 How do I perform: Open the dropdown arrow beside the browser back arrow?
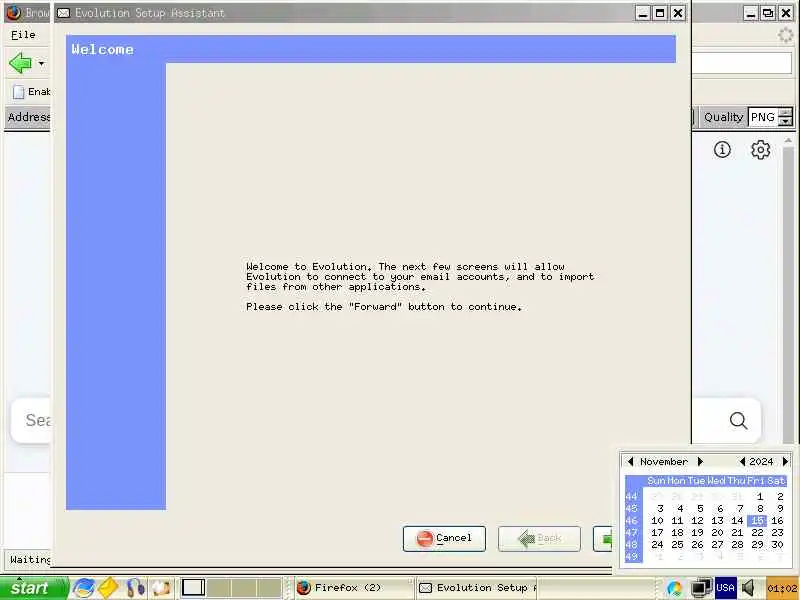coord(41,64)
